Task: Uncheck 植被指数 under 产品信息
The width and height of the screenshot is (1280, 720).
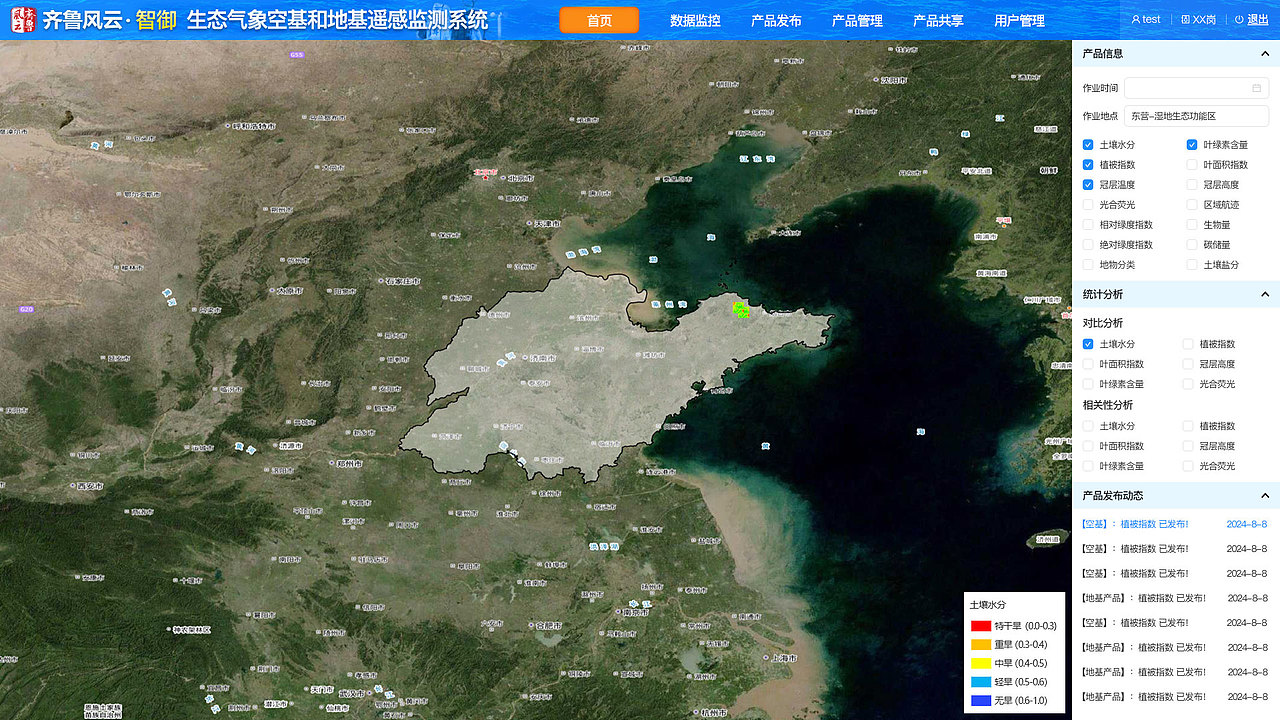Action: 1088,165
